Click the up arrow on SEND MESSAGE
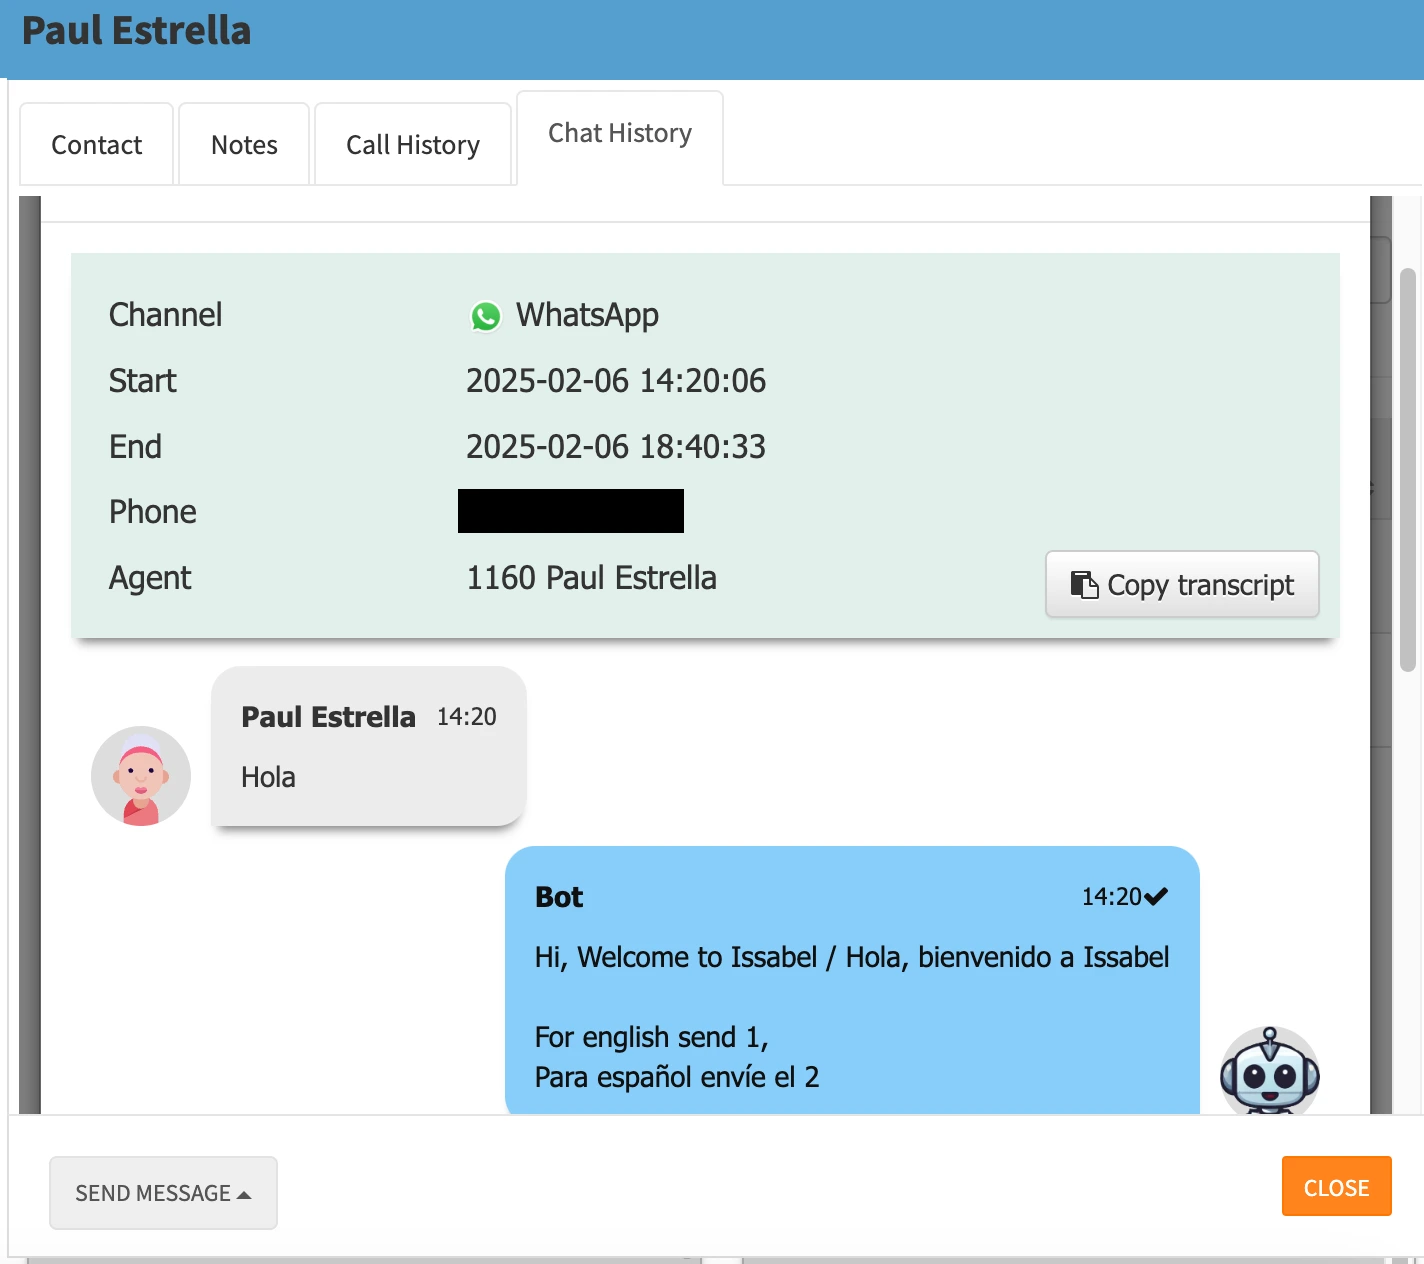1424x1264 pixels. click(x=246, y=1193)
